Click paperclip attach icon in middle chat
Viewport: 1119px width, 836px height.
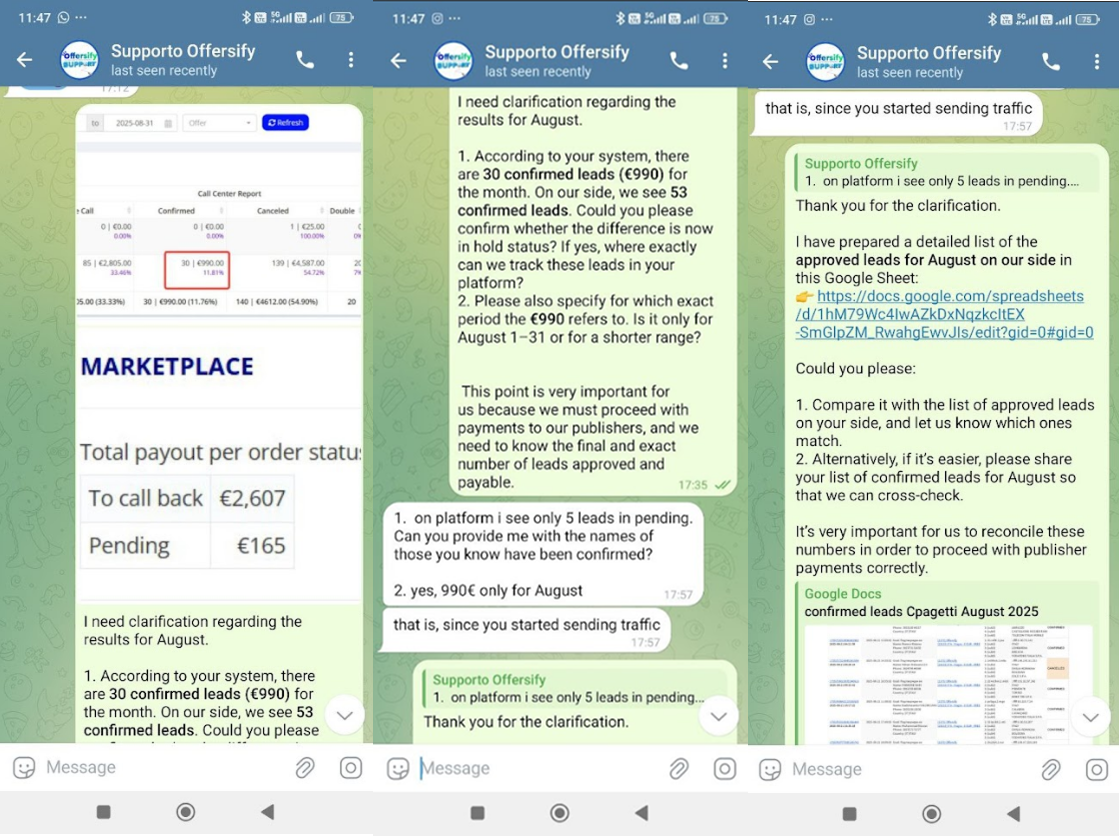tap(679, 768)
